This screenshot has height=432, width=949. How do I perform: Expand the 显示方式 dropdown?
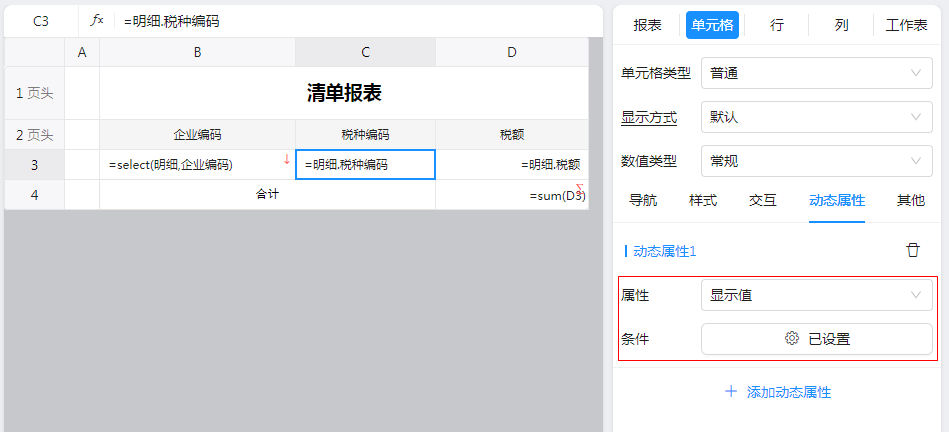point(816,117)
